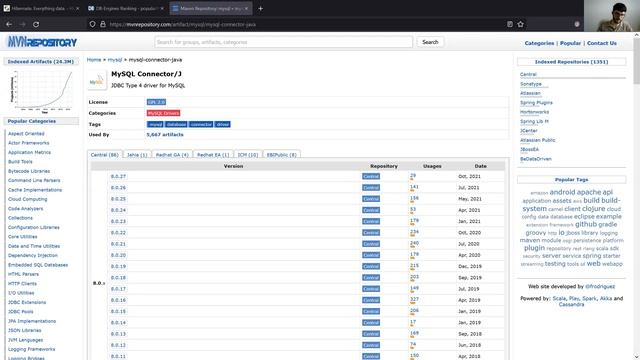Open version 8.0.16
Screen dimensions: 640x360
(x=118, y=300)
